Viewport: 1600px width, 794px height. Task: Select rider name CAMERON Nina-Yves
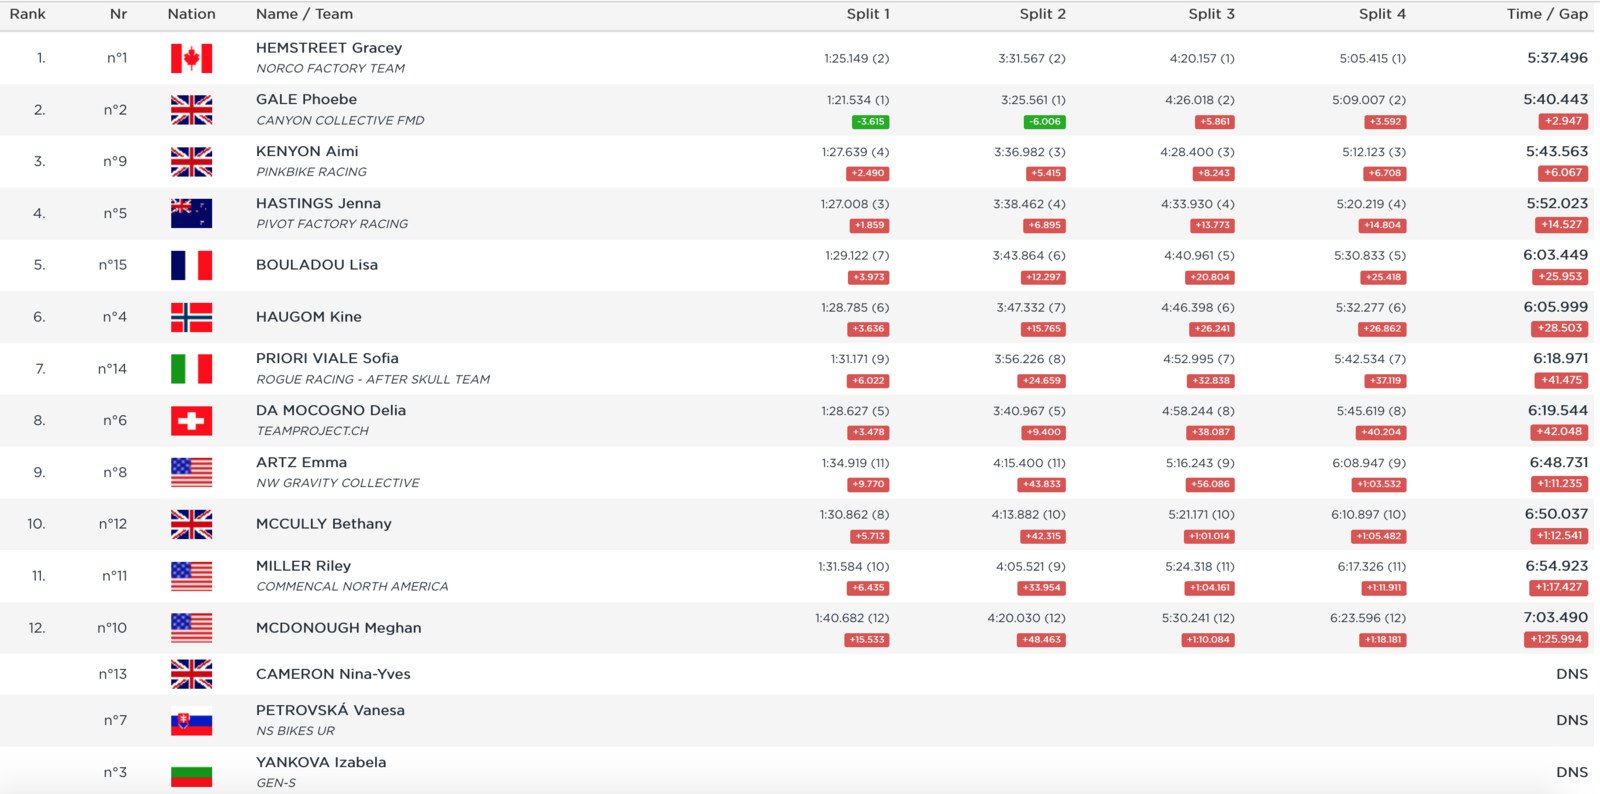click(333, 674)
